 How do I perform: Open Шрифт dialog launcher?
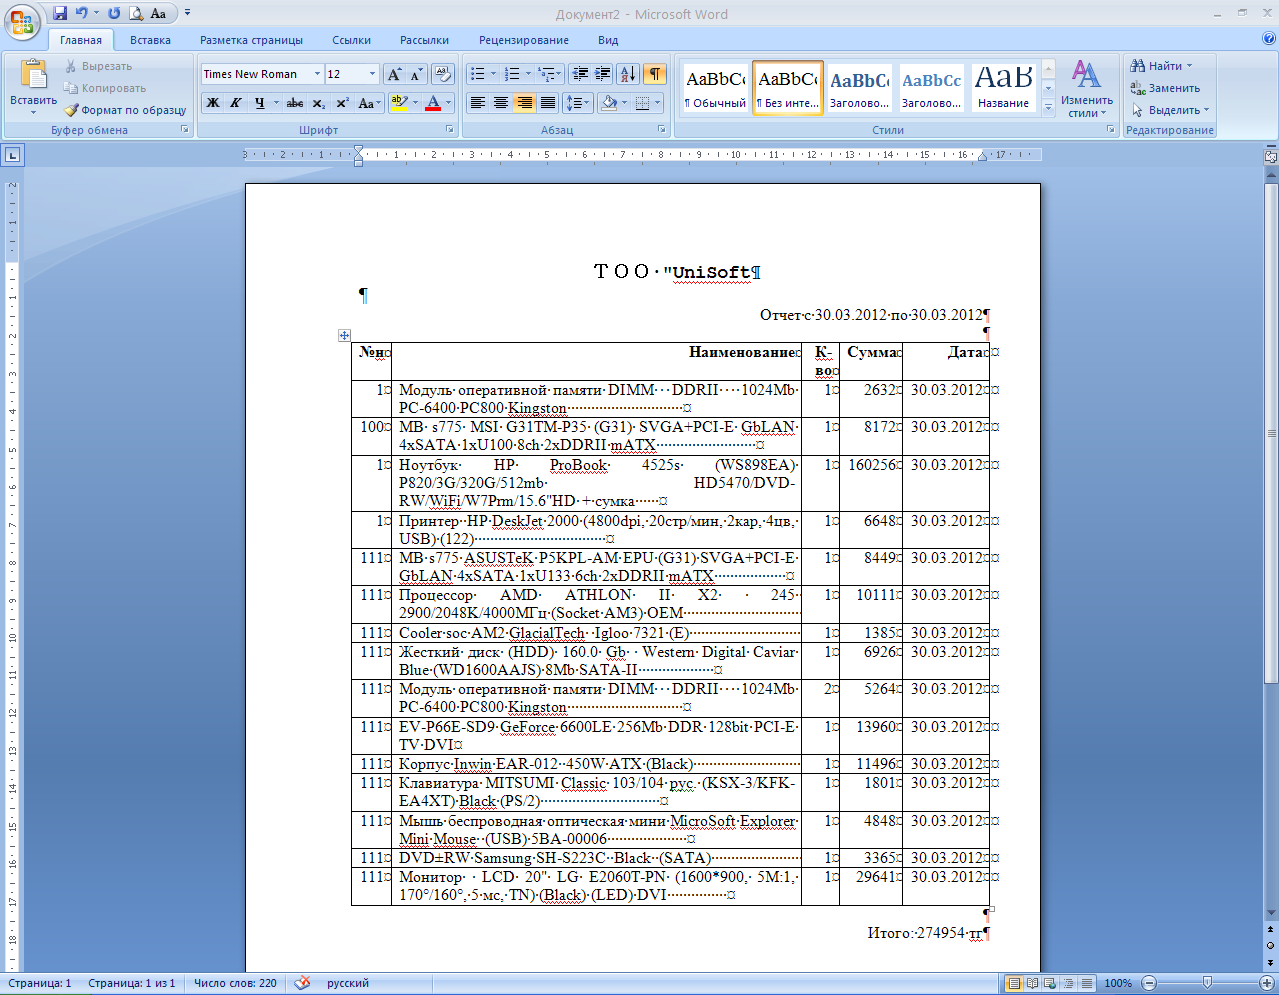[x=450, y=130]
